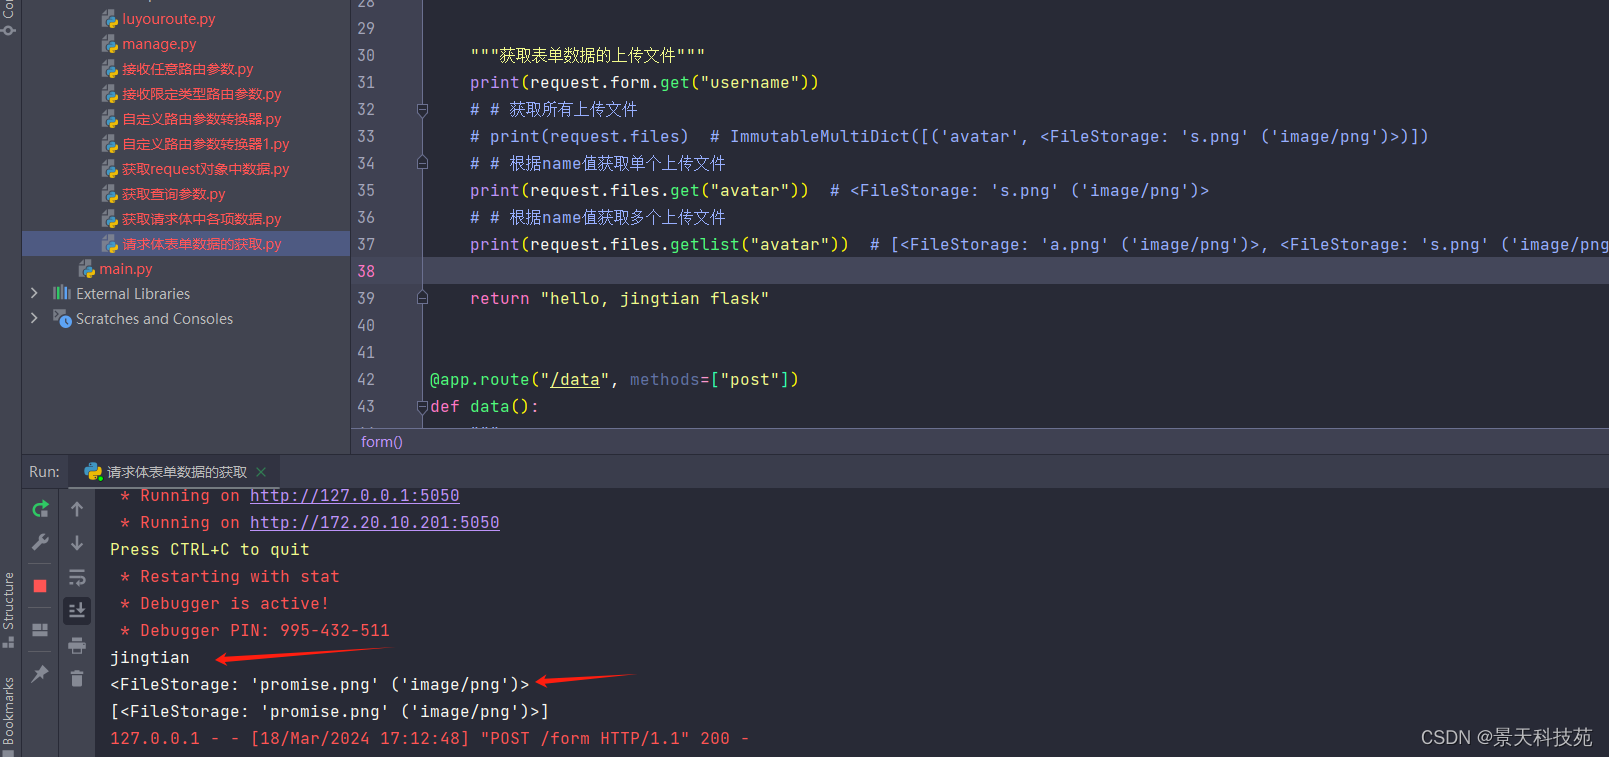Close the 请求体表单数据的获取 run tab
Screen dimensions: 1609x757
pyautogui.click(x=261, y=472)
